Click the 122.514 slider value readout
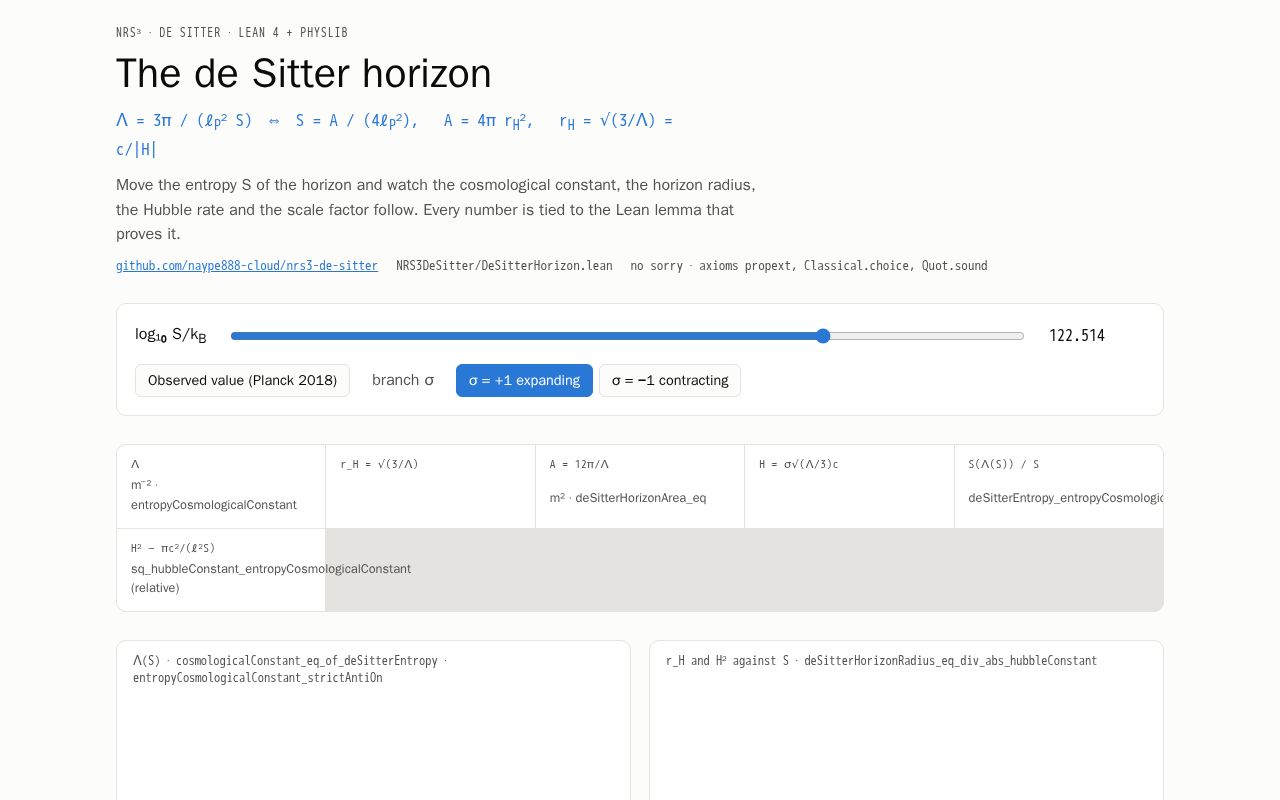Viewport: 1280px width, 800px height. tap(1077, 336)
